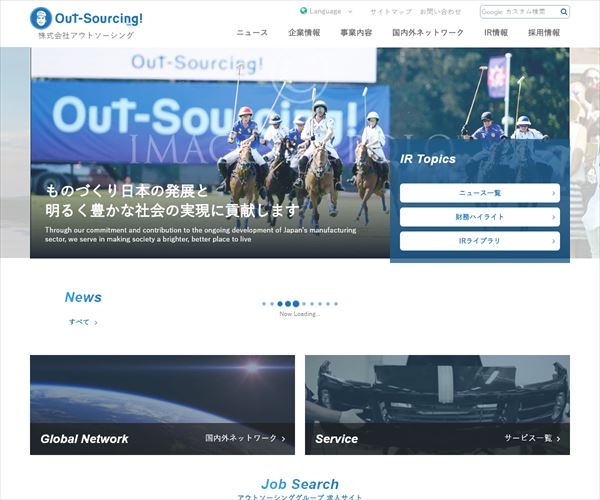The image size is (600, 500).
Task: Click the 財務ハイライト button
Action: tap(480, 217)
